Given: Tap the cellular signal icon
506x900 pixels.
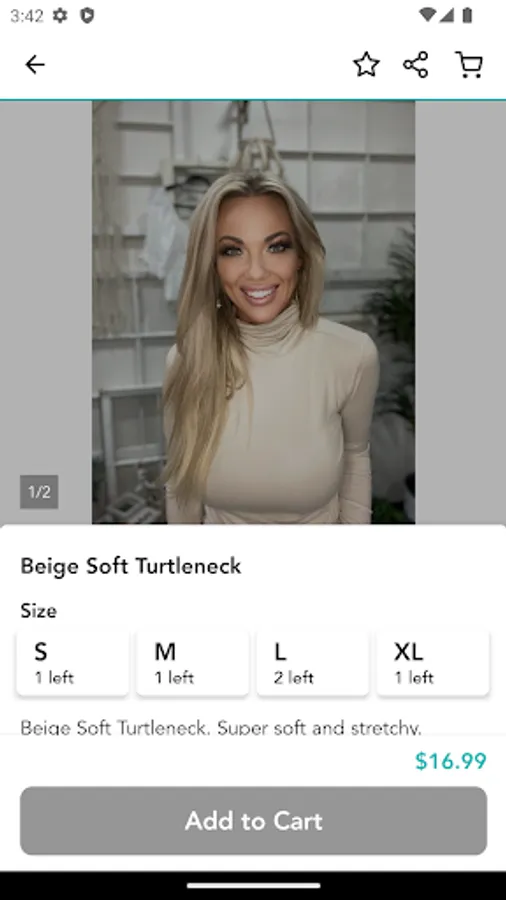Looking at the screenshot, I should (x=447, y=15).
